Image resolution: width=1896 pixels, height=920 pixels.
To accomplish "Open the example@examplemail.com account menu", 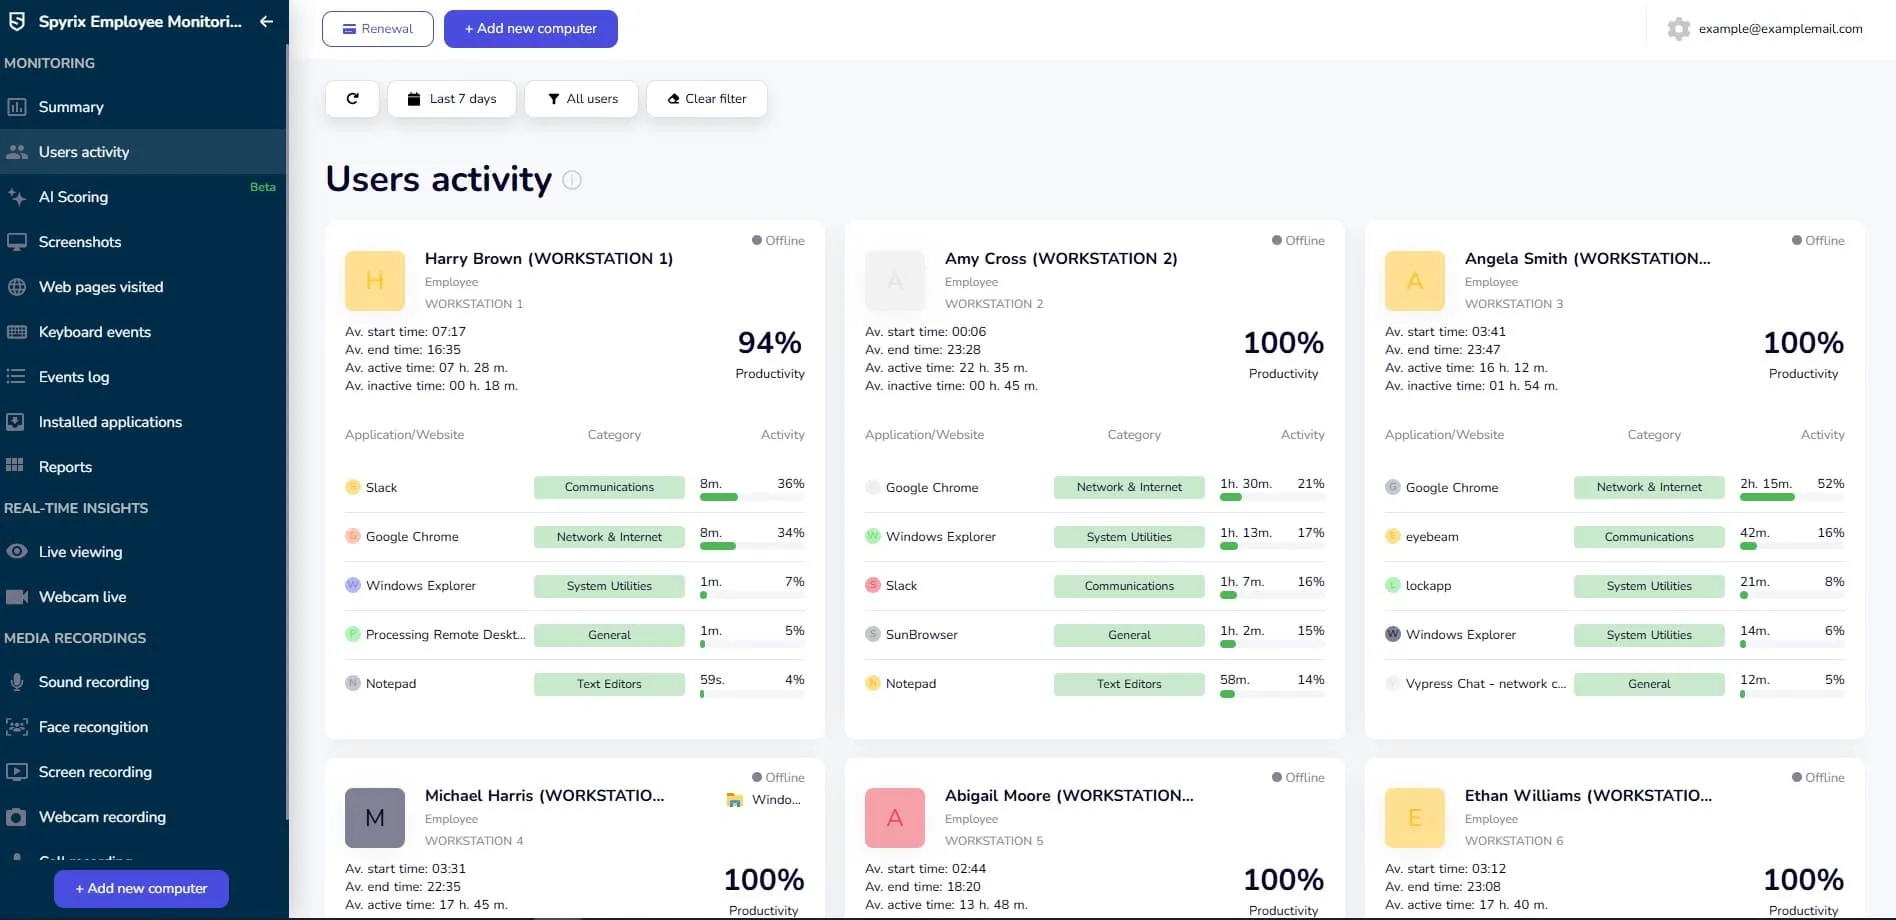I will [x=1780, y=29].
